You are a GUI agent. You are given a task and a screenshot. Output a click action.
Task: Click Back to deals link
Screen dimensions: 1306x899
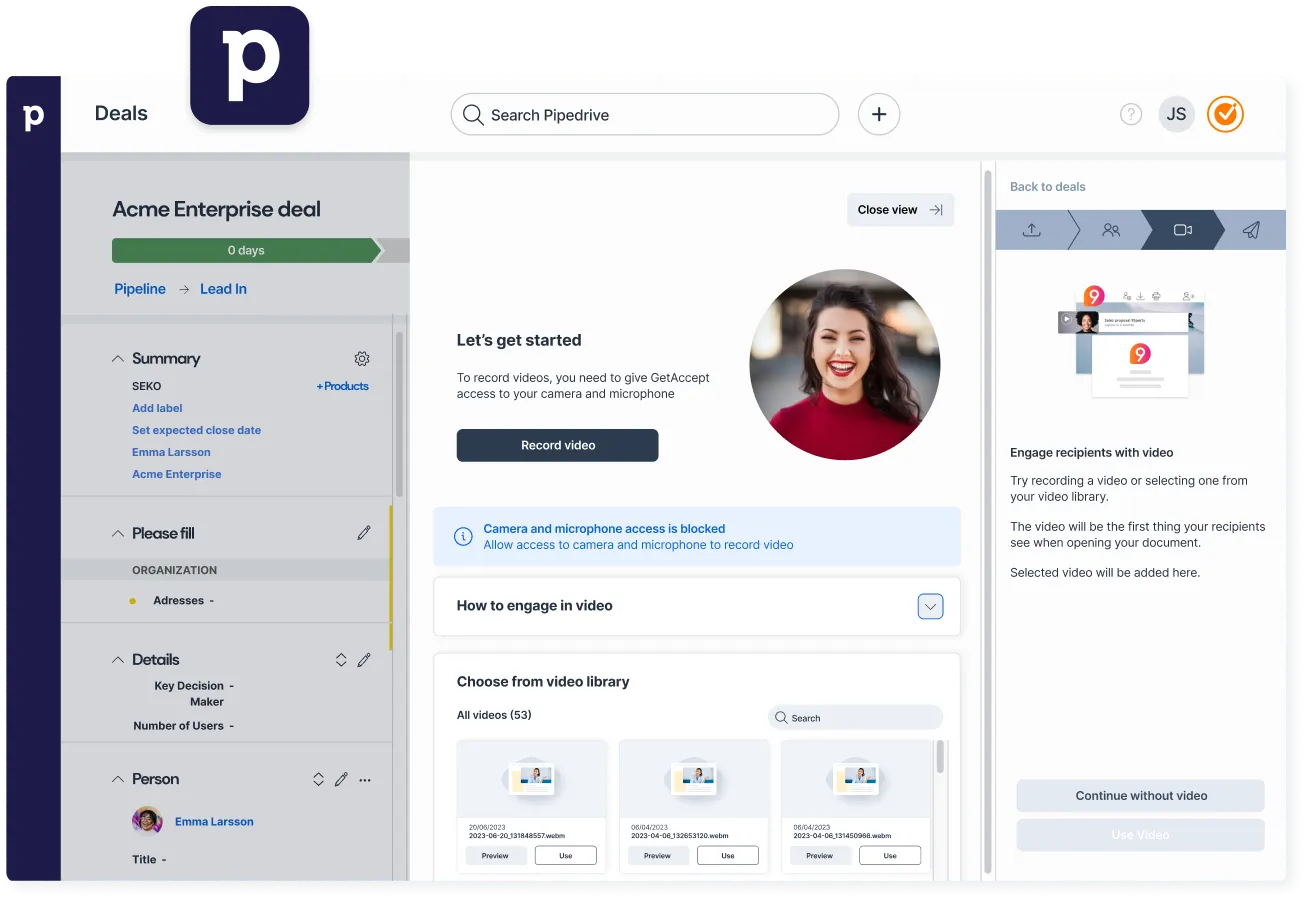[x=1047, y=187]
